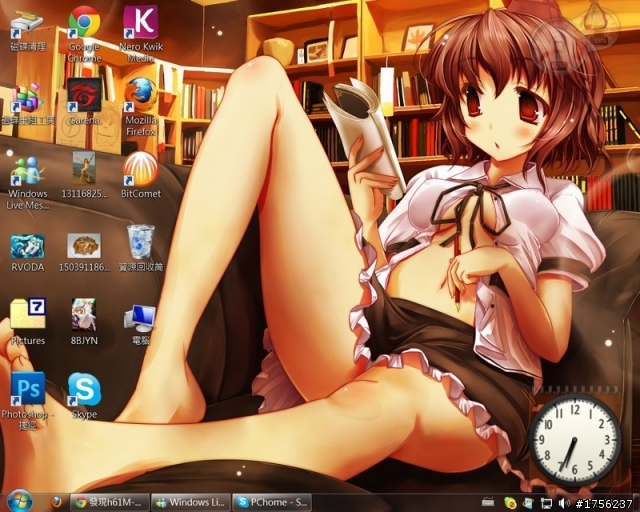The width and height of the screenshot is (640, 512).
Task: Select the 電腦 Computer icon
Action: (141, 325)
